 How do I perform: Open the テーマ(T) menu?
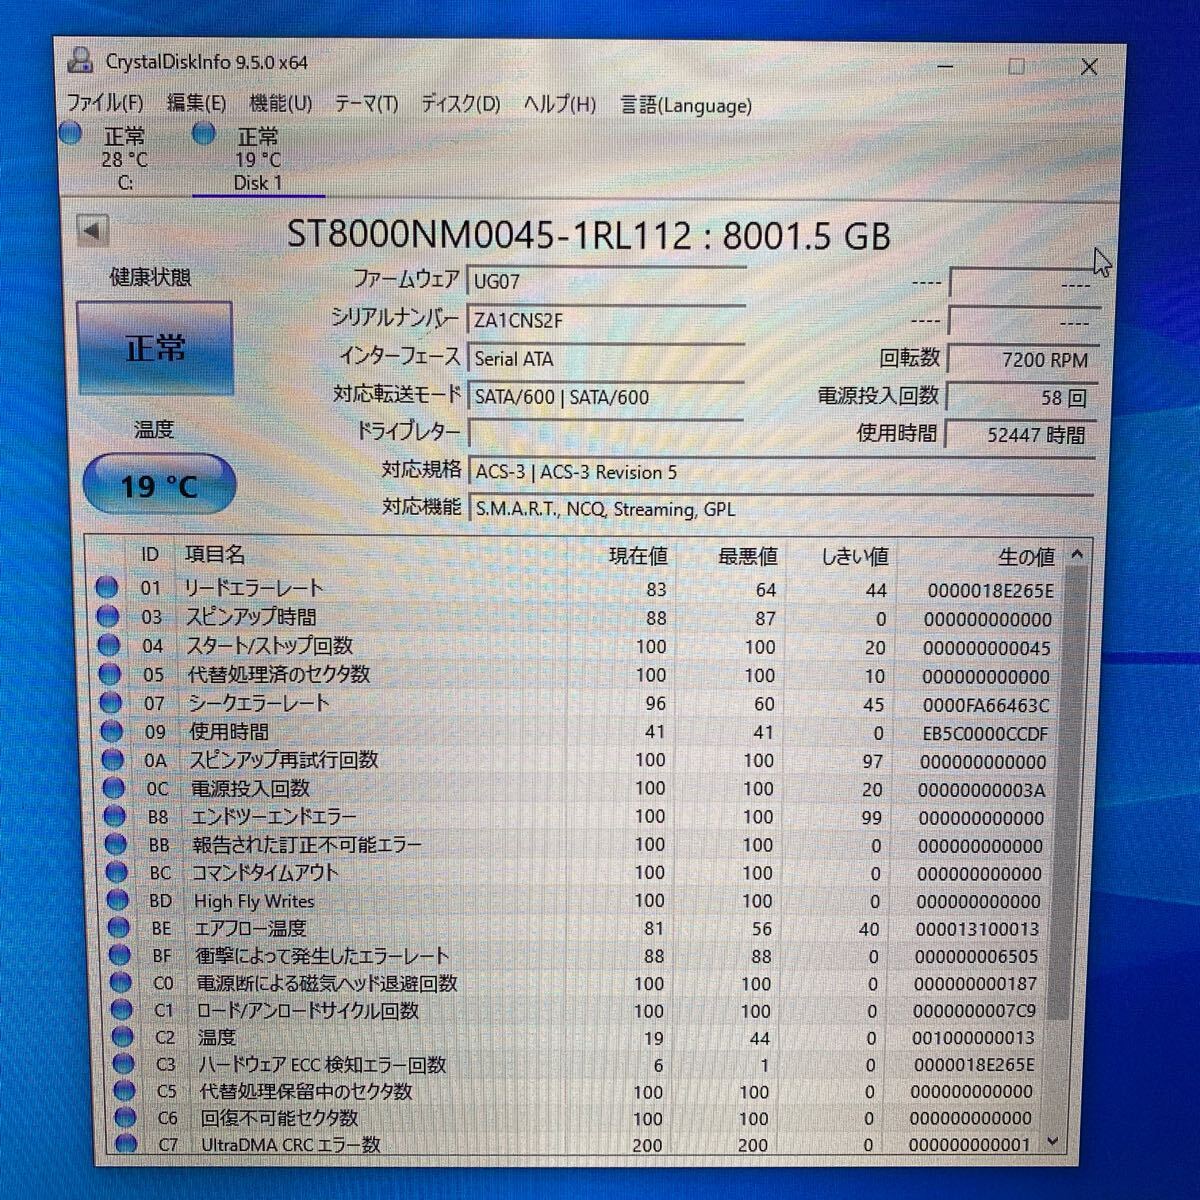[366, 104]
